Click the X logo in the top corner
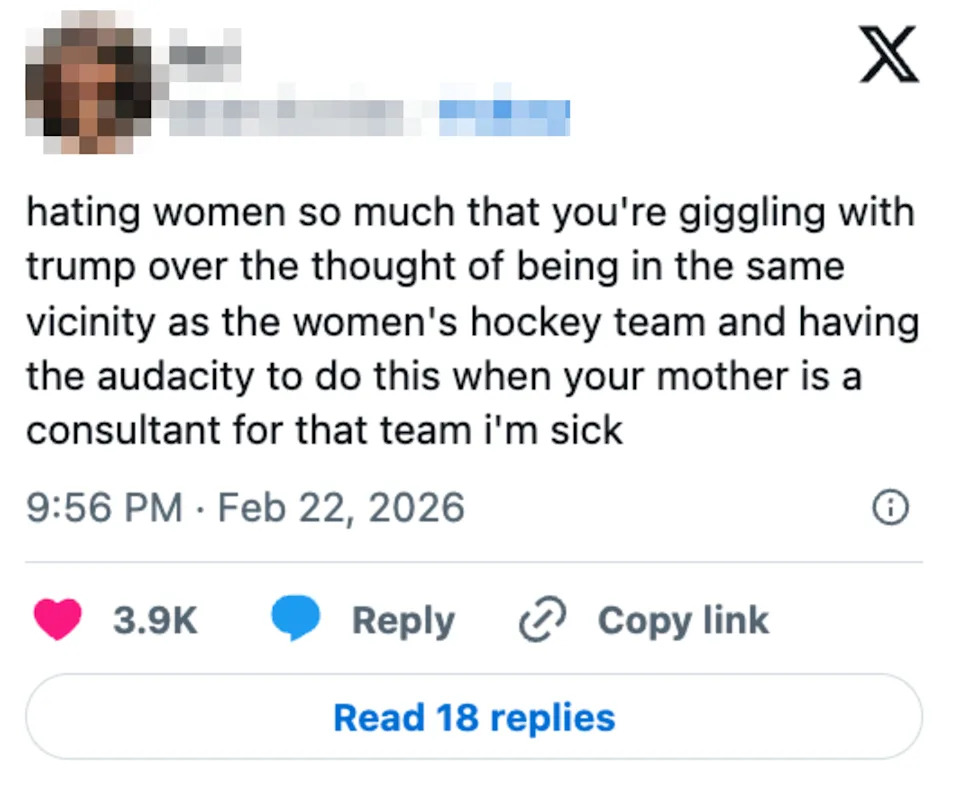The image size is (959, 786). [887, 55]
